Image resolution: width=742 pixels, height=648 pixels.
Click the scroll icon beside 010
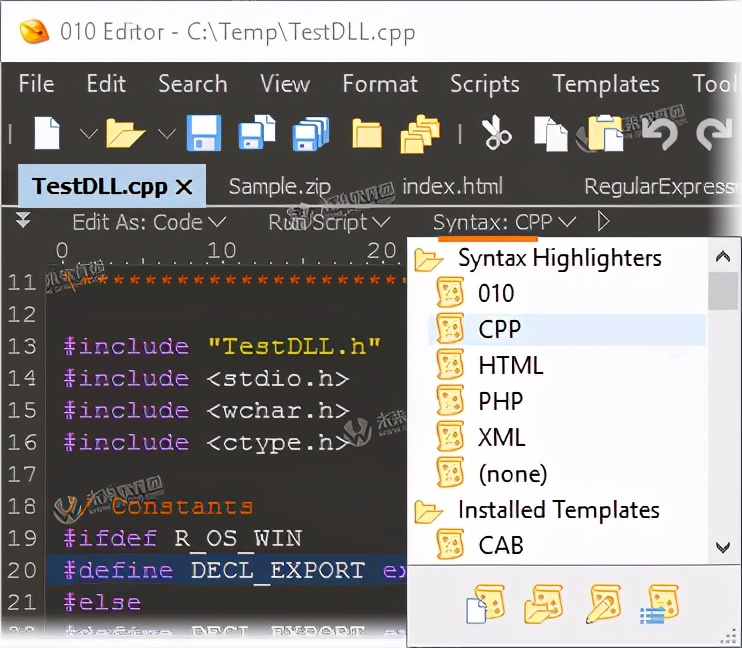(x=449, y=293)
